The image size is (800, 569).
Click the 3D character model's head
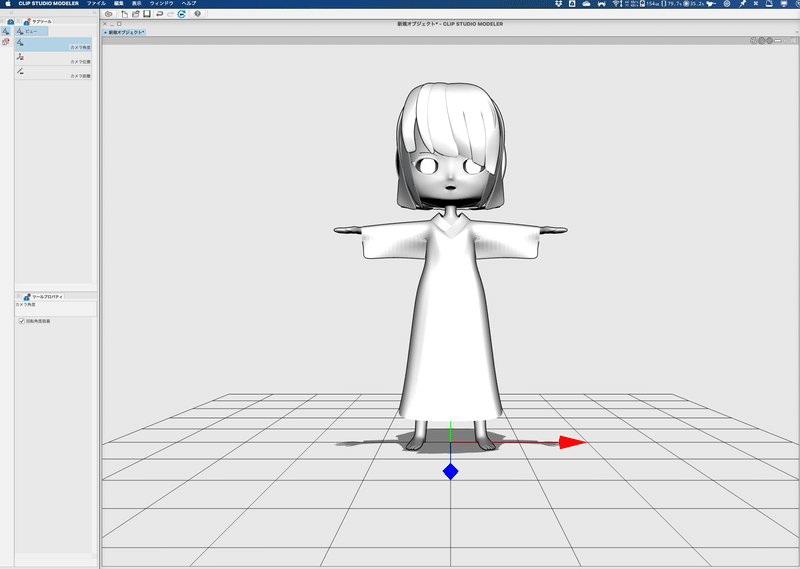[450, 145]
